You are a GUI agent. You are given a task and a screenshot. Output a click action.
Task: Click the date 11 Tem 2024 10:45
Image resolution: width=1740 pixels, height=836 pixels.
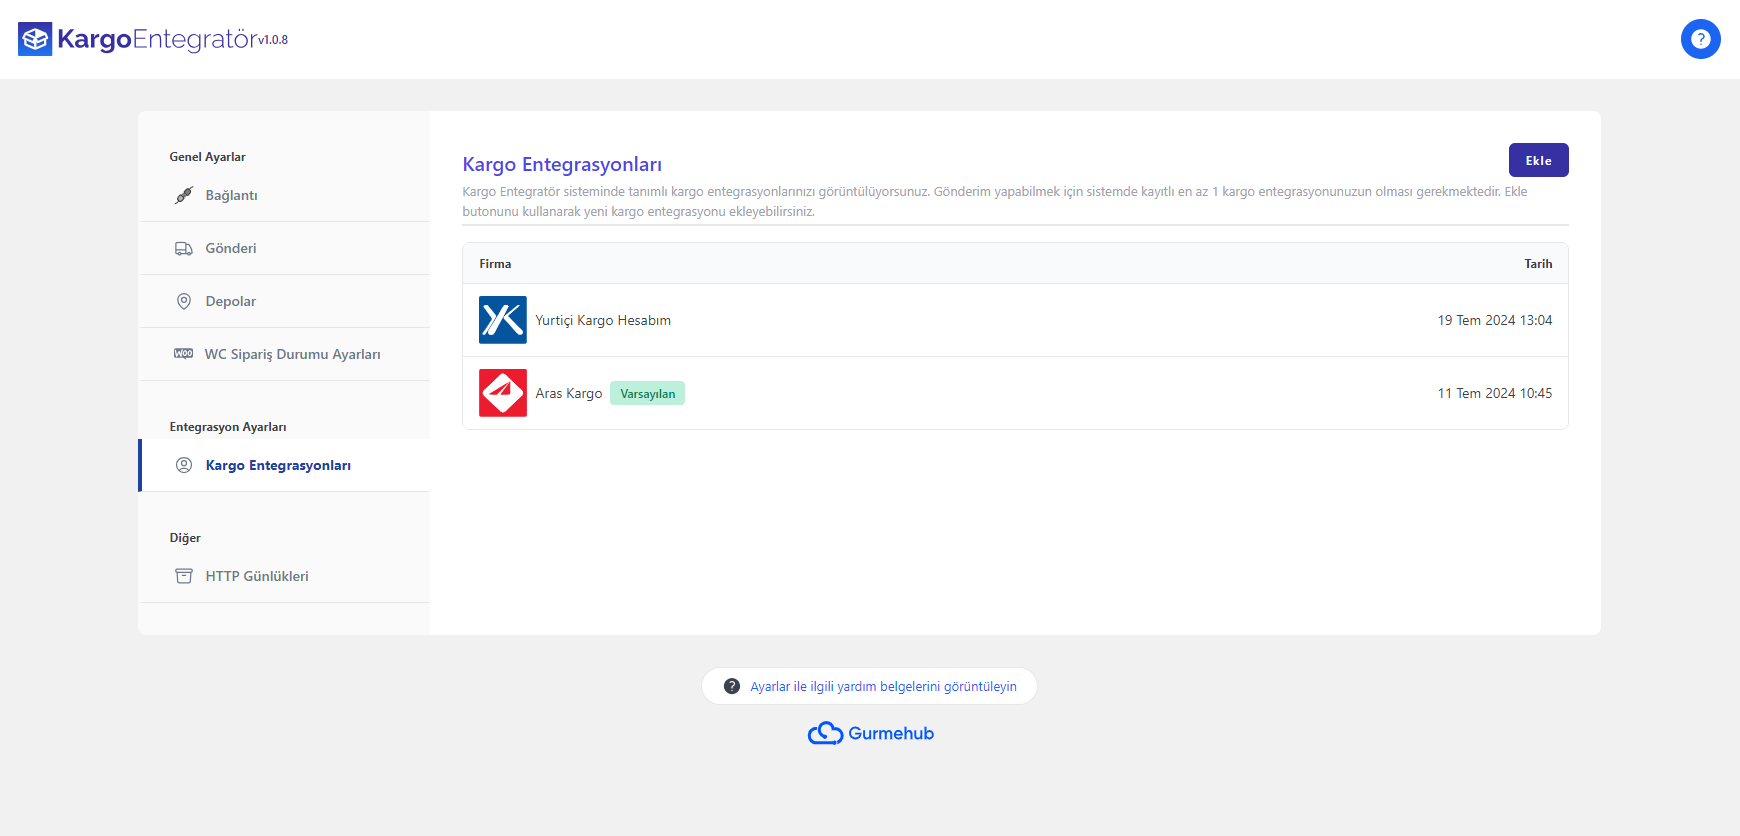(x=1495, y=393)
